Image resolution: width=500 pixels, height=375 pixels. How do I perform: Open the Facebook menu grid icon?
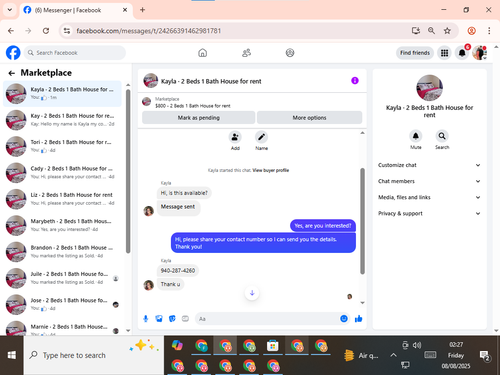tap(444, 53)
